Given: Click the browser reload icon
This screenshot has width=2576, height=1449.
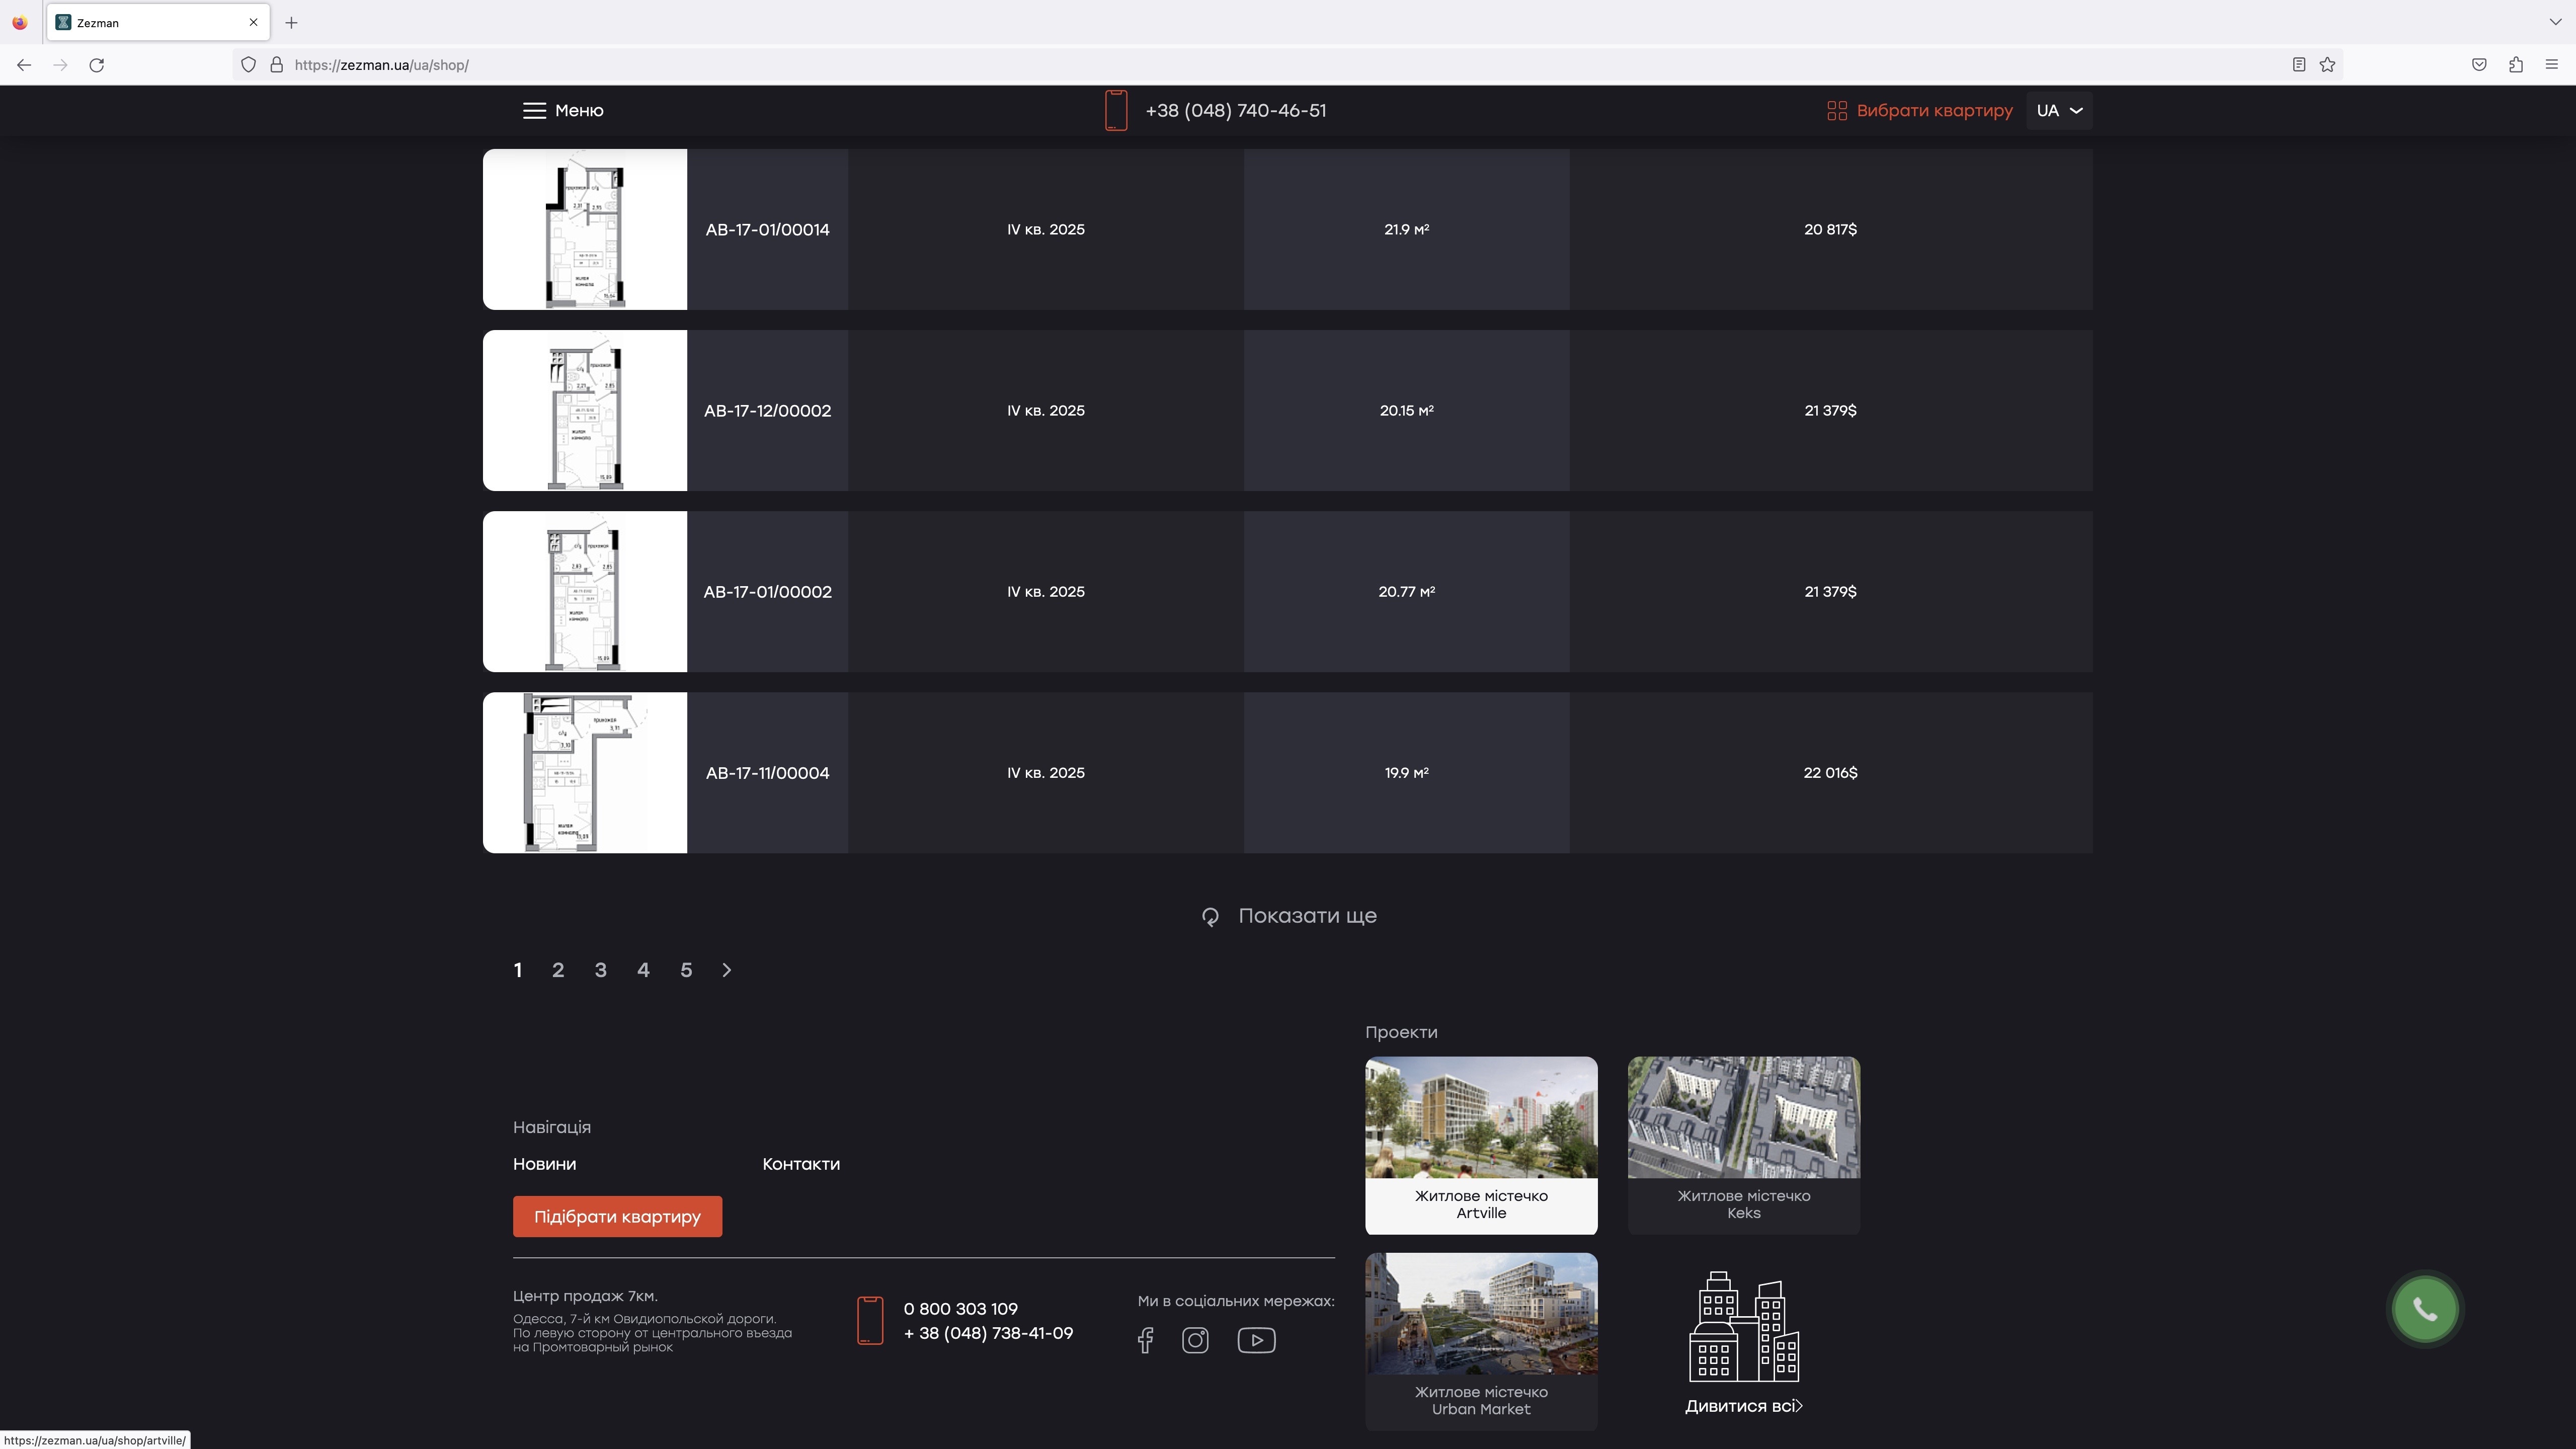Looking at the screenshot, I should coord(97,65).
